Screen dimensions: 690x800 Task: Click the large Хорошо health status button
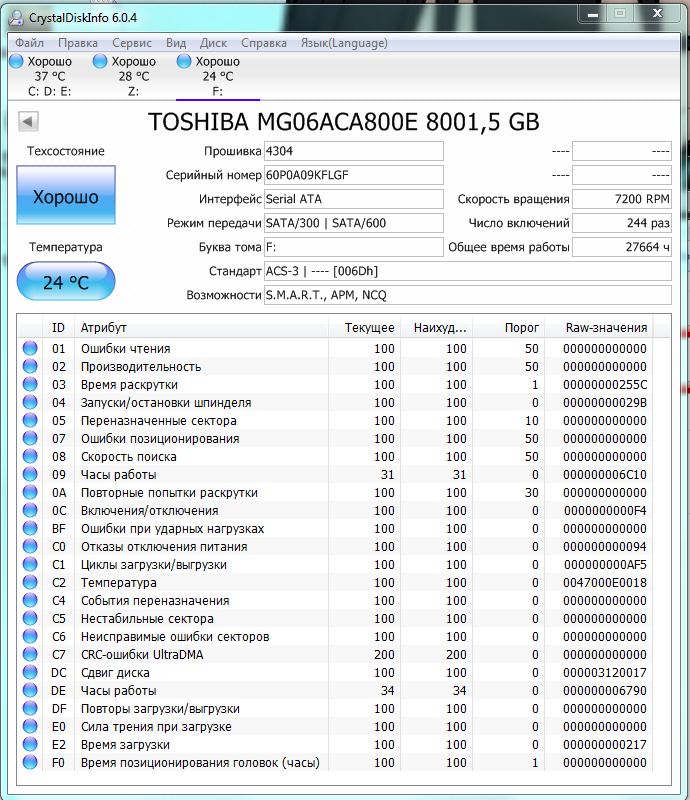click(x=66, y=195)
